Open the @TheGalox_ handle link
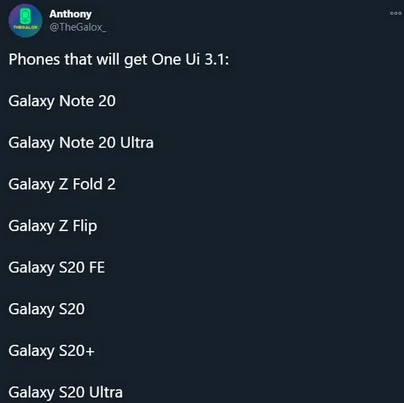This screenshot has height=403, width=404. [x=78, y=27]
